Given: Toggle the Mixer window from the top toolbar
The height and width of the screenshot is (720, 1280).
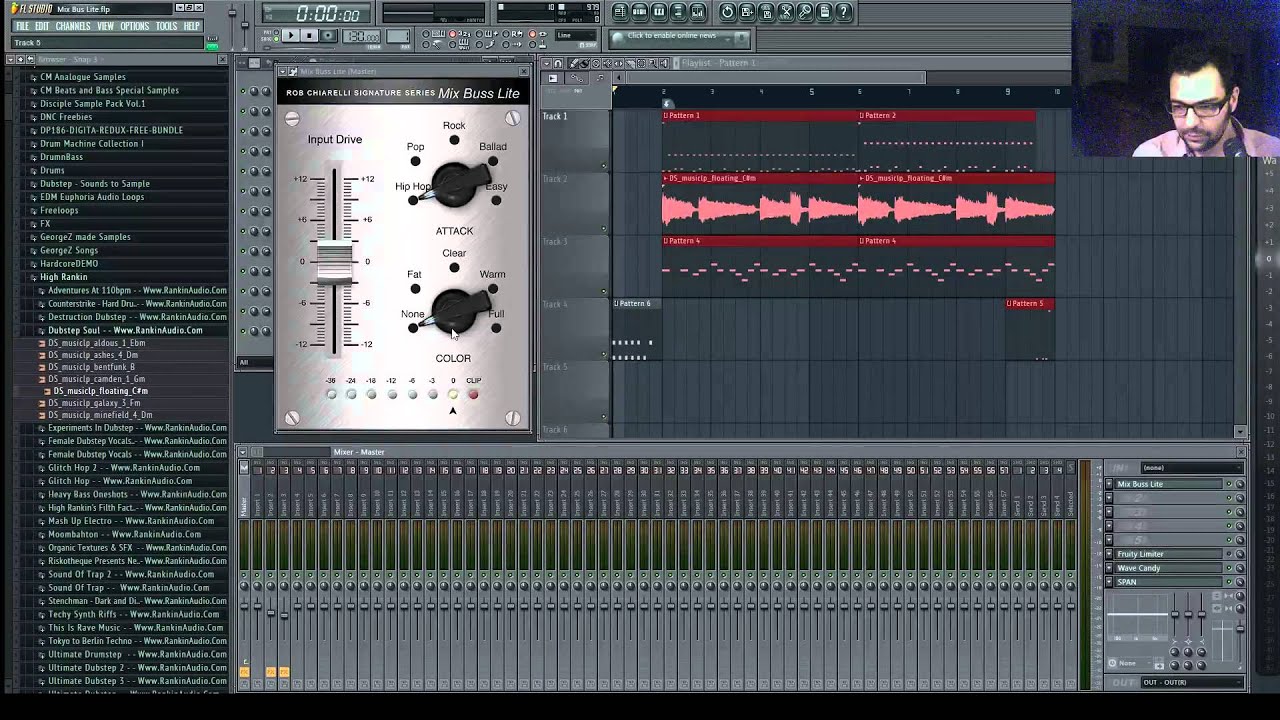Looking at the screenshot, I should (698, 12).
